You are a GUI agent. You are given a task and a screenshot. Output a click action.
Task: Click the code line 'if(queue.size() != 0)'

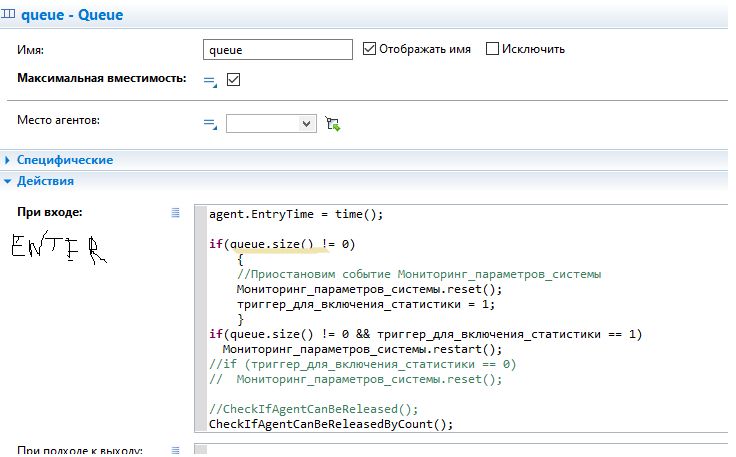282,244
